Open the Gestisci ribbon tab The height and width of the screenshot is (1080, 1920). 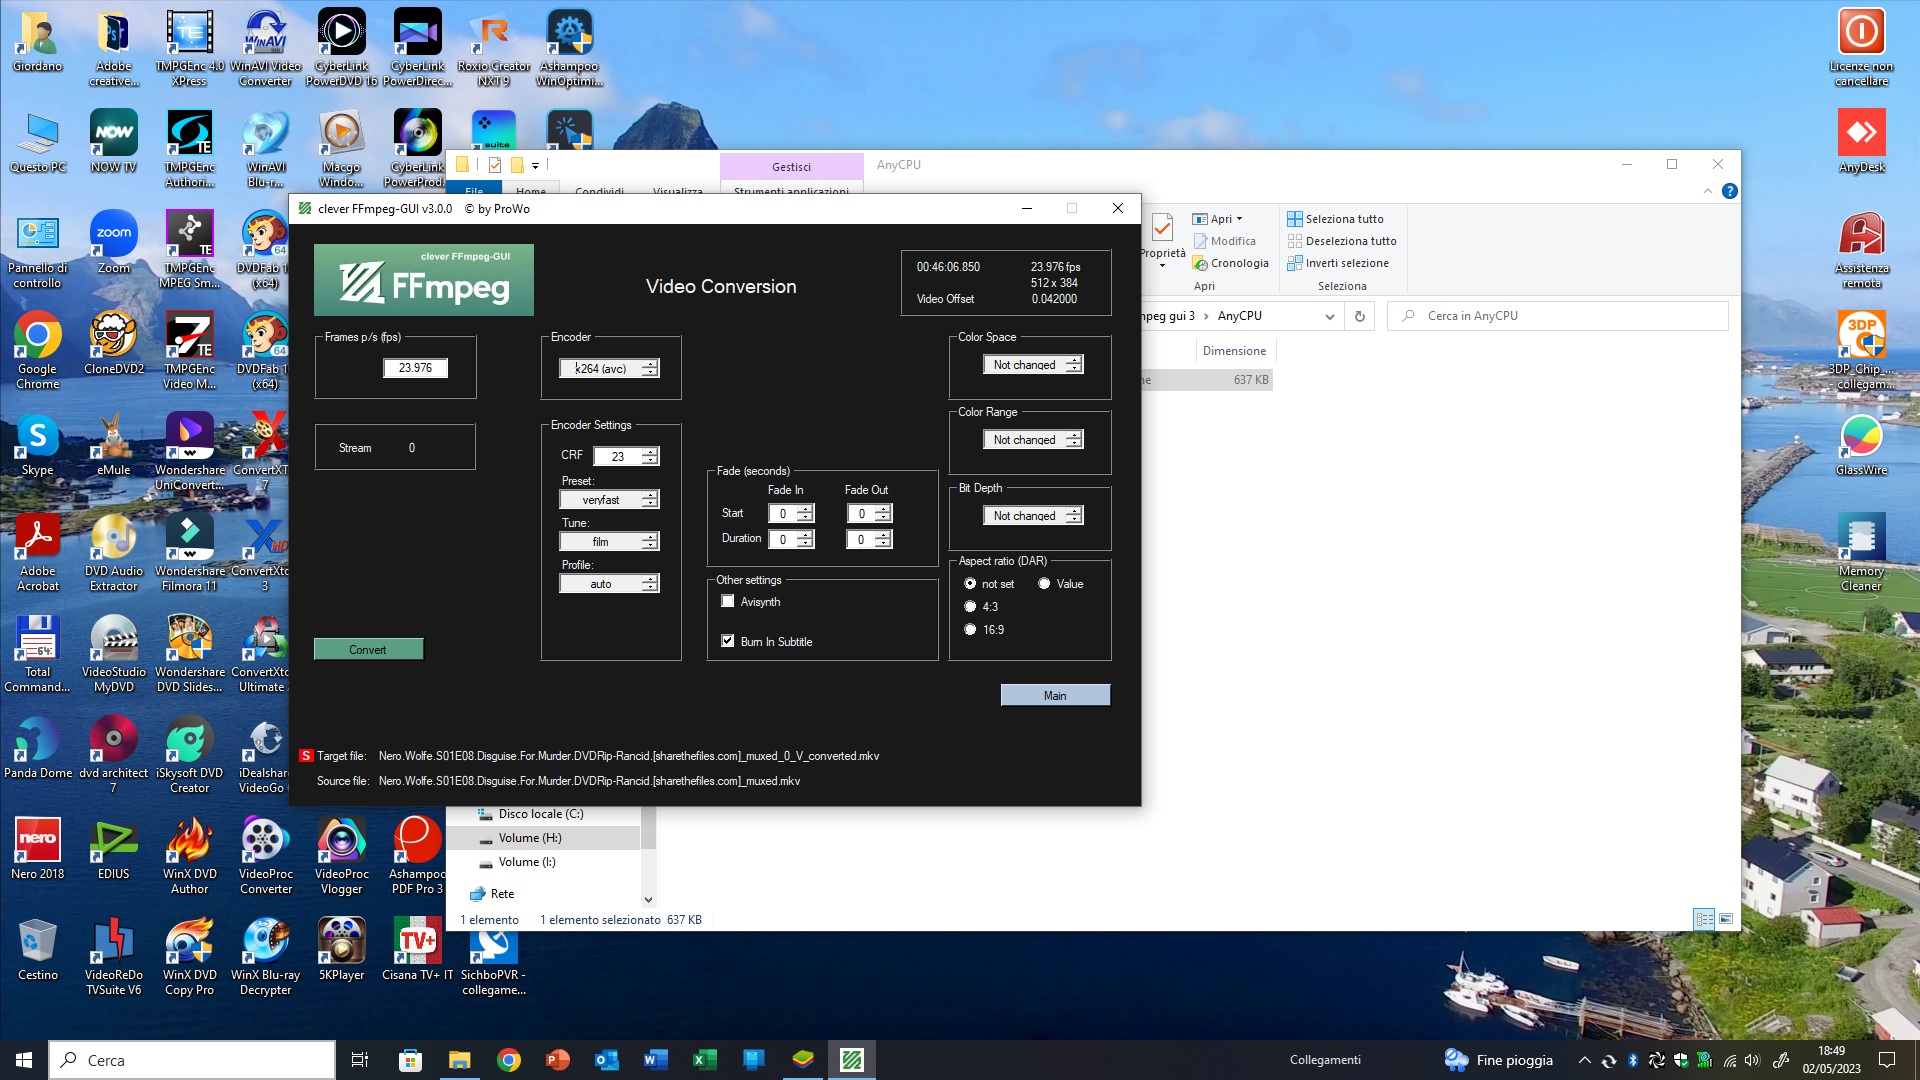791,167
